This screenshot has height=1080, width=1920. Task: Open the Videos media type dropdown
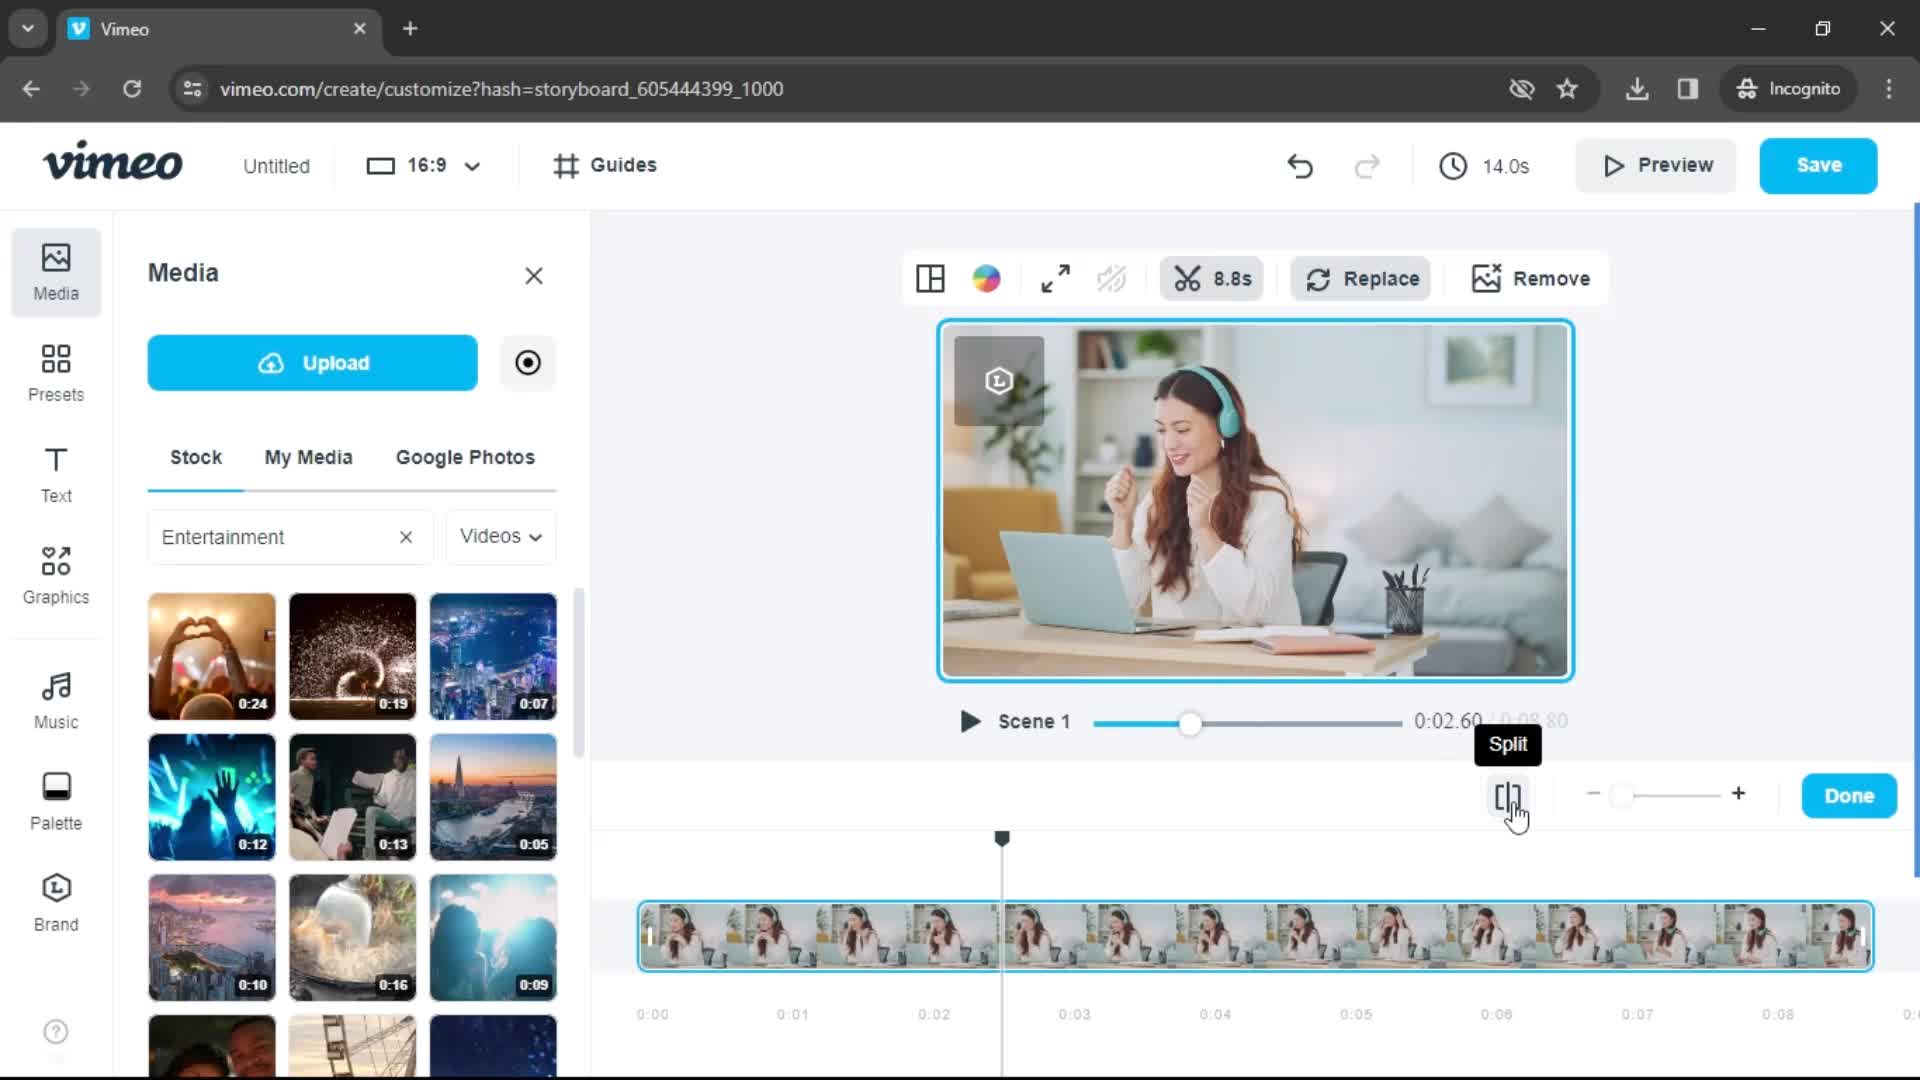501,537
